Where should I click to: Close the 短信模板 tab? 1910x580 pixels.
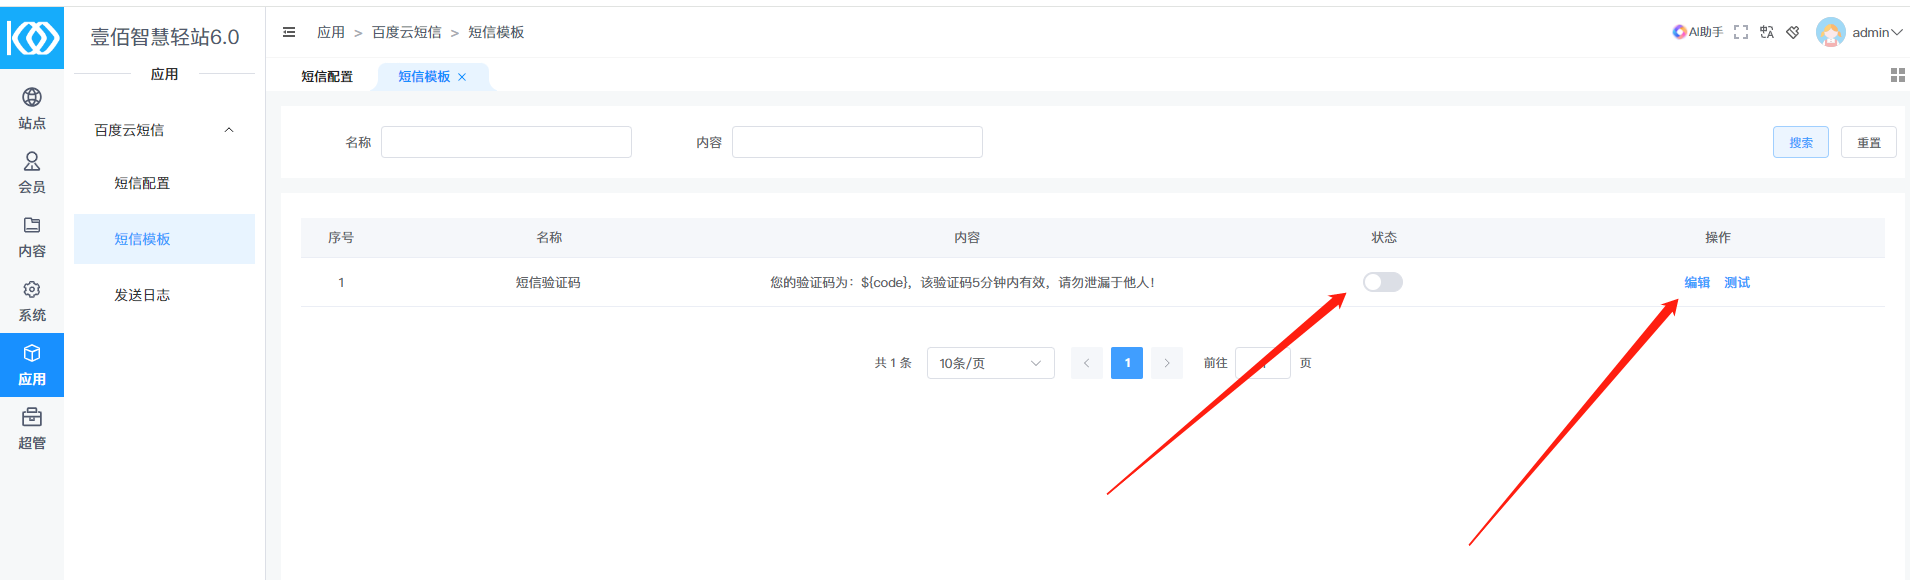(x=462, y=77)
